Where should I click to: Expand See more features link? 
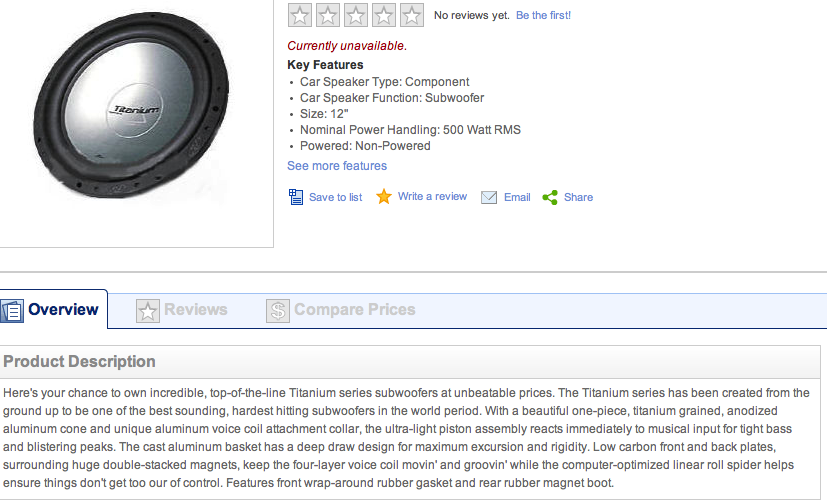[337, 166]
